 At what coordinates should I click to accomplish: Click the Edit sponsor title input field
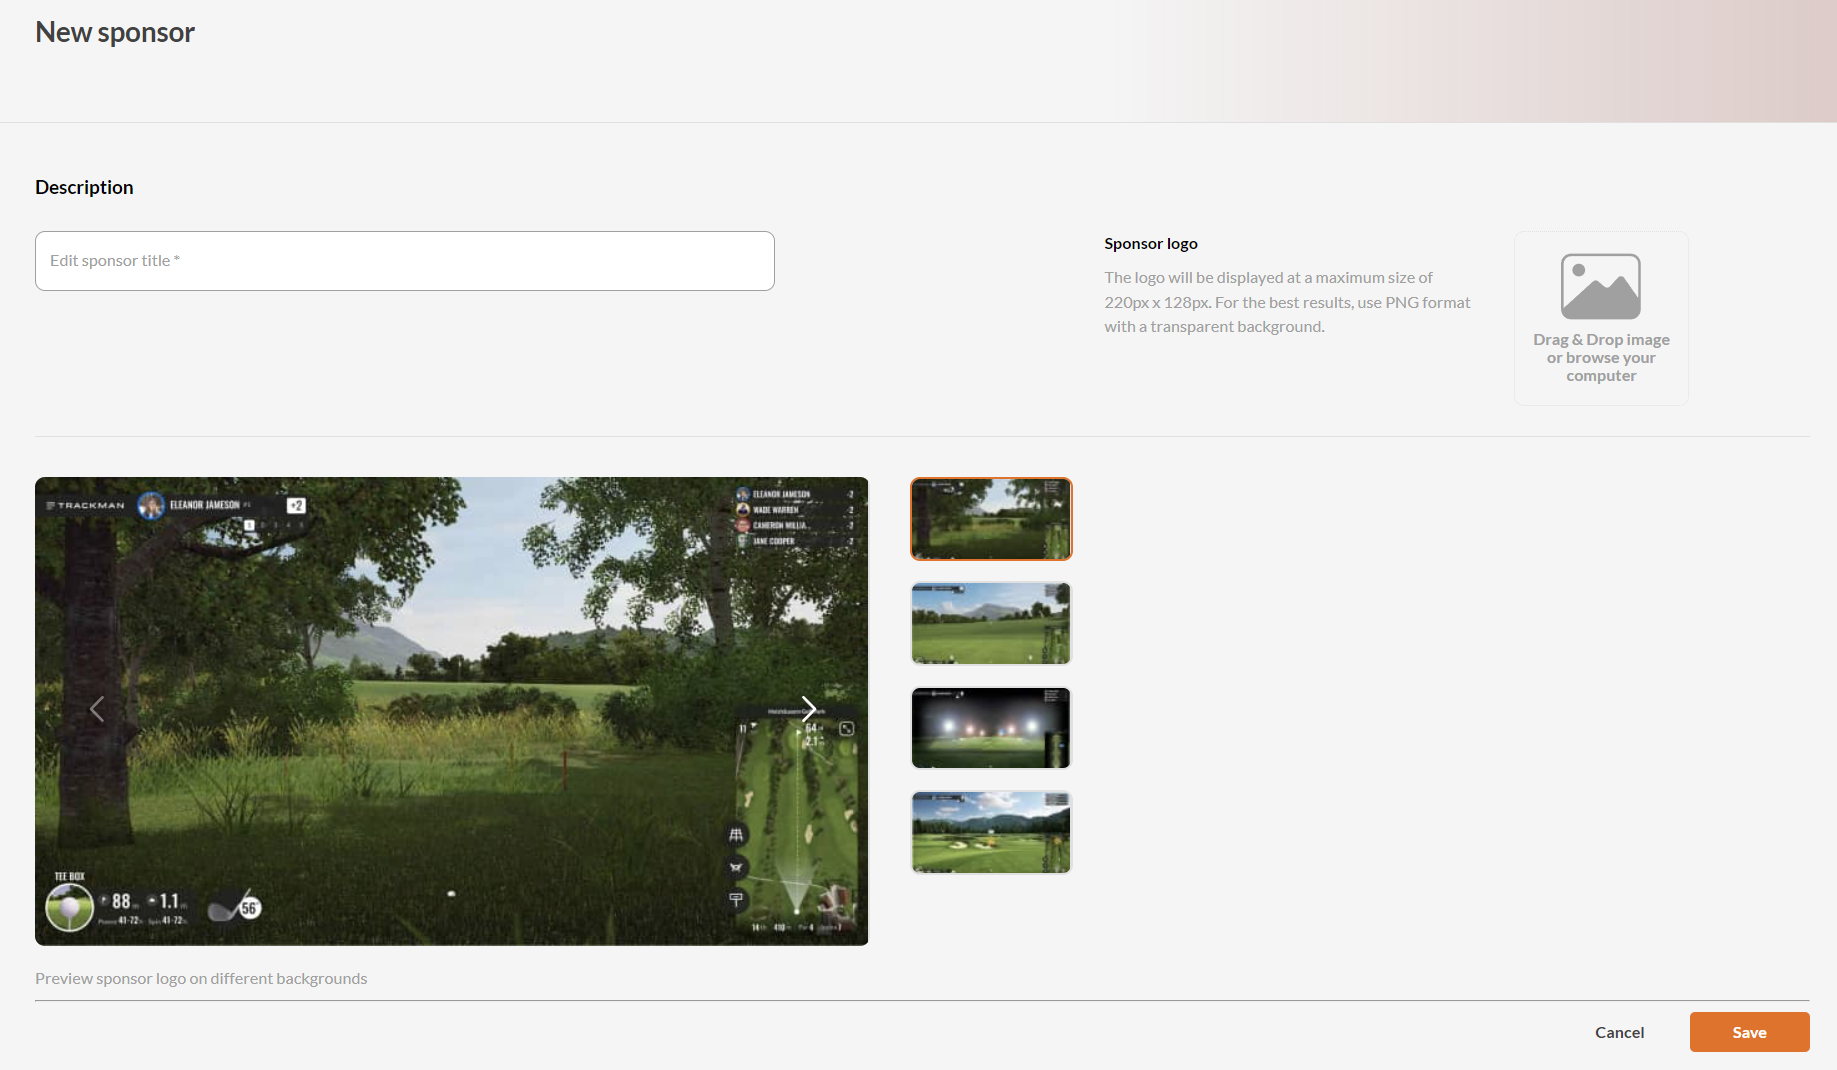[405, 261]
